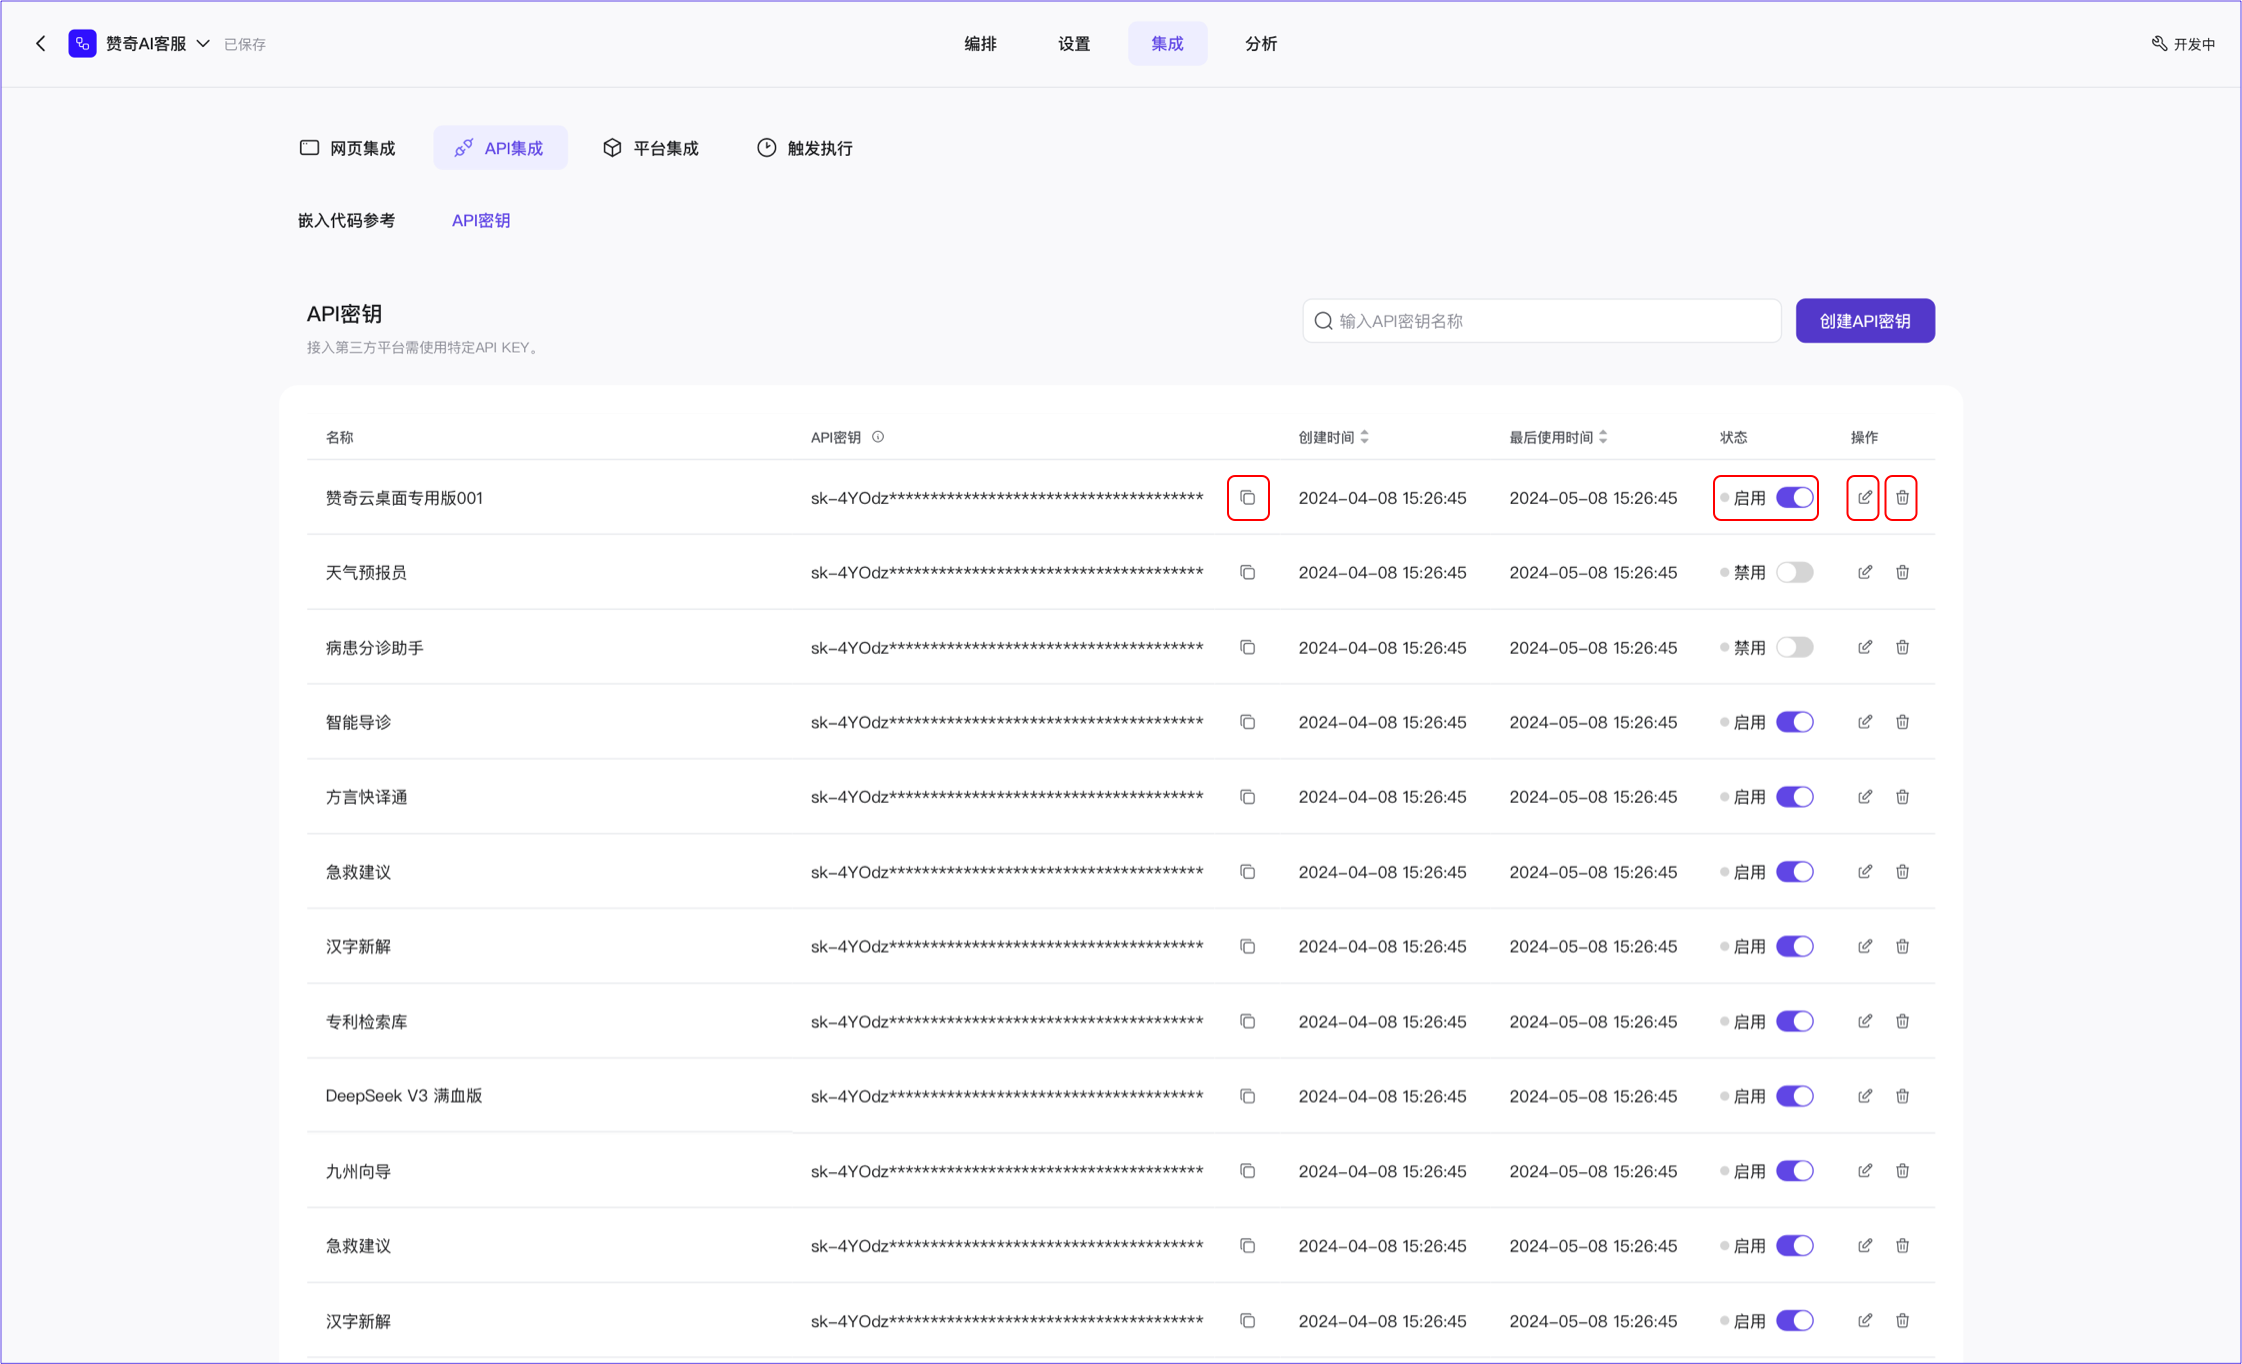Screen dimensions: 2242x1364
Task: Switch to the 平台集成 tab
Action: coord(651,148)
